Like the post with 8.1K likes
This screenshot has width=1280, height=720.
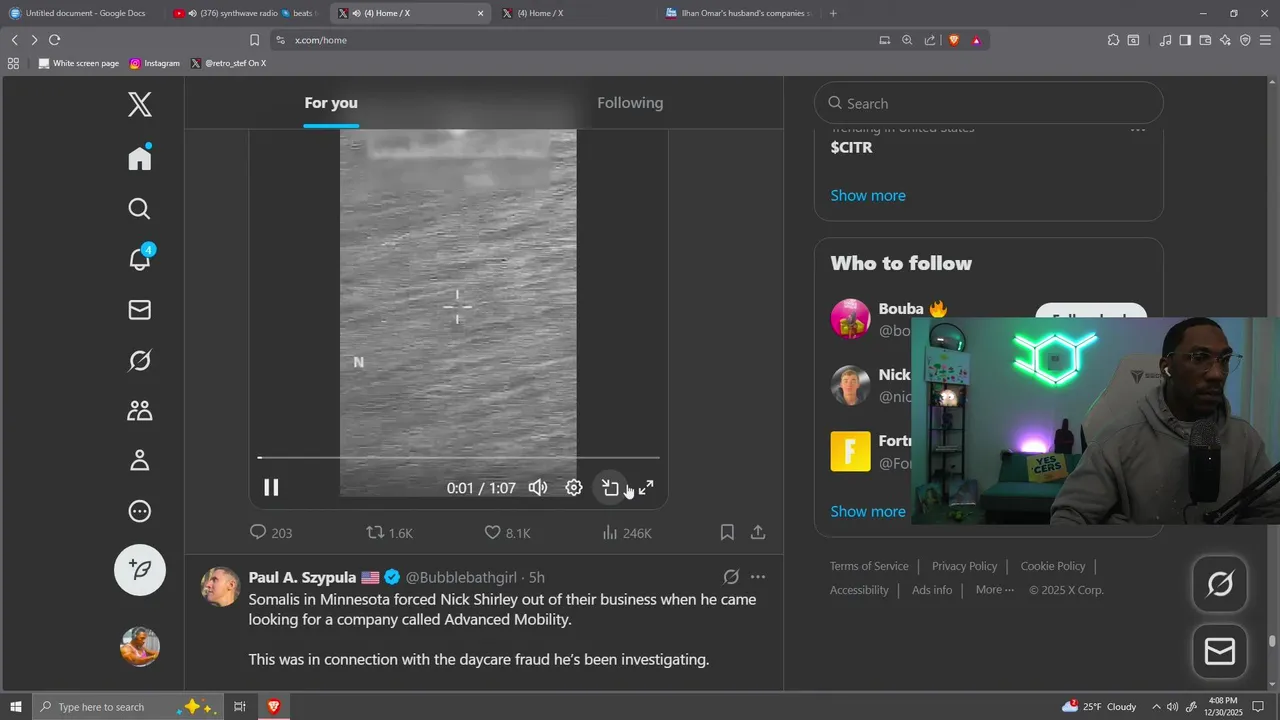pyautogui.click(x=507, y=533)
